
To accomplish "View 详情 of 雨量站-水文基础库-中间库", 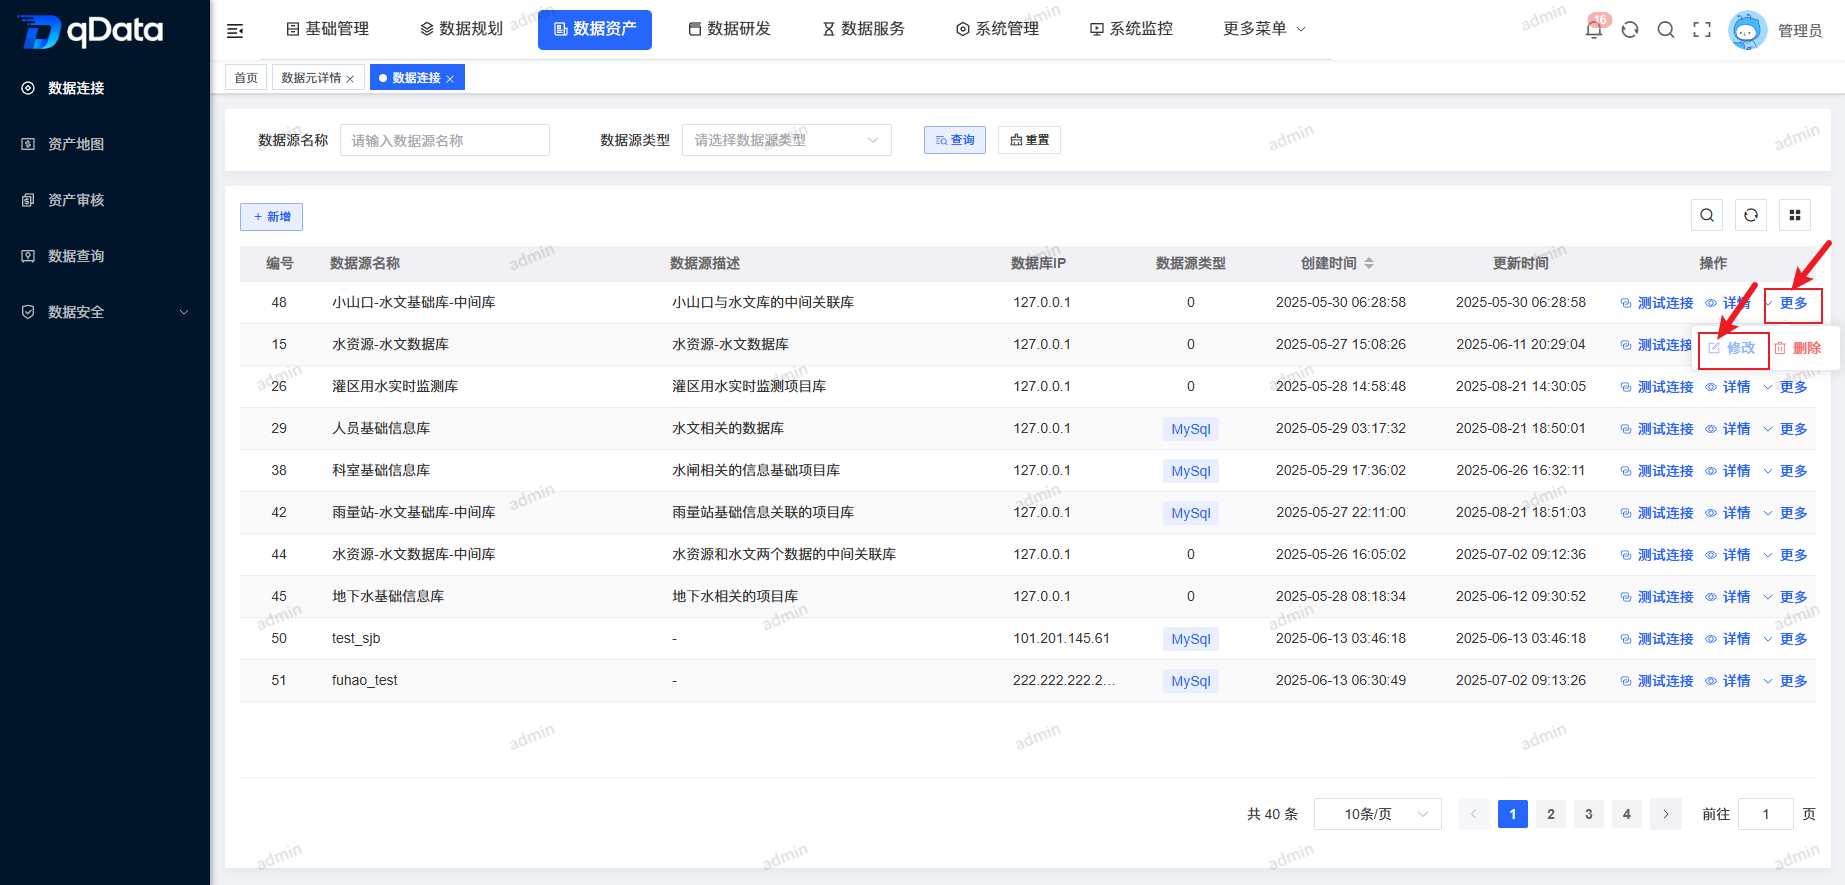I will pyautogui.click(x=1728, y=513).
